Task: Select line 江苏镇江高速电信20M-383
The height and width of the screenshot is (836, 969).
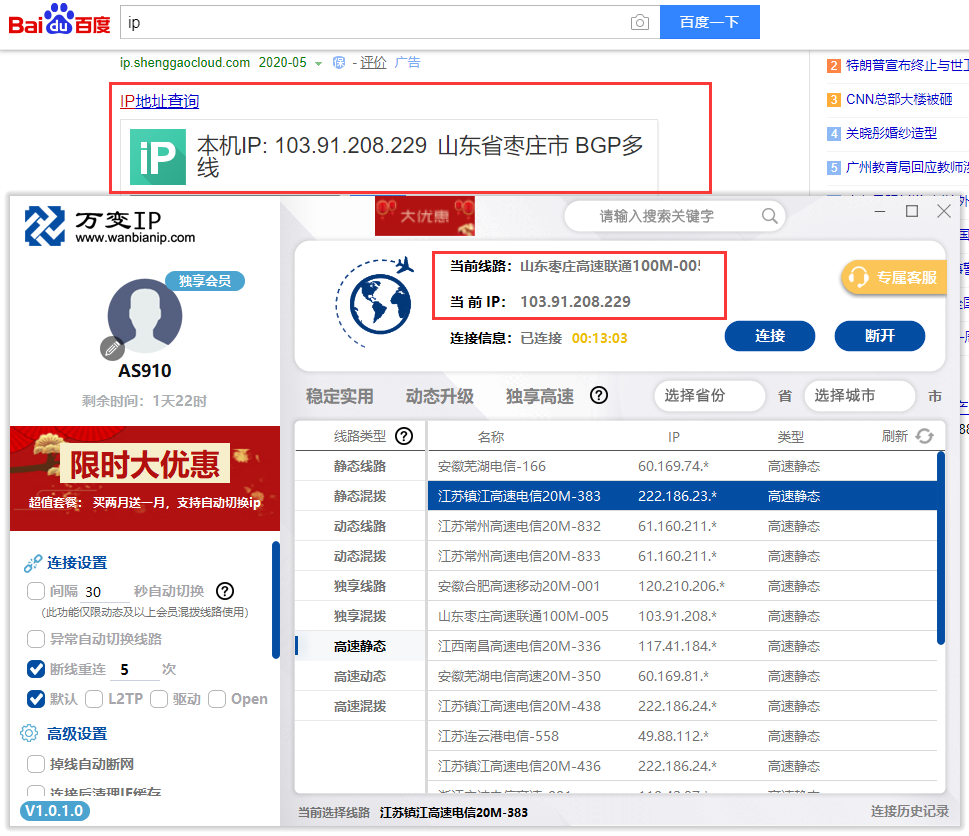Action: pyautogui.click(x=682, y=496)
